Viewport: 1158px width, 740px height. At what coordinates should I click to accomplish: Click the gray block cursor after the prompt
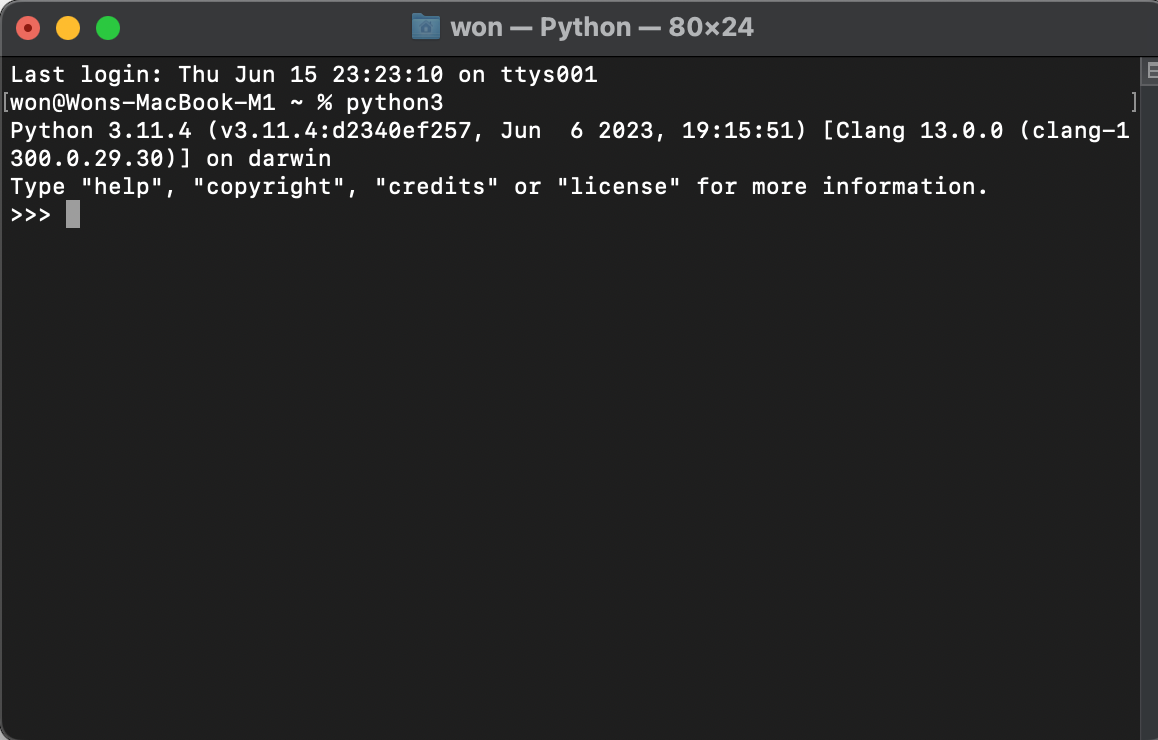pos(72,214)
